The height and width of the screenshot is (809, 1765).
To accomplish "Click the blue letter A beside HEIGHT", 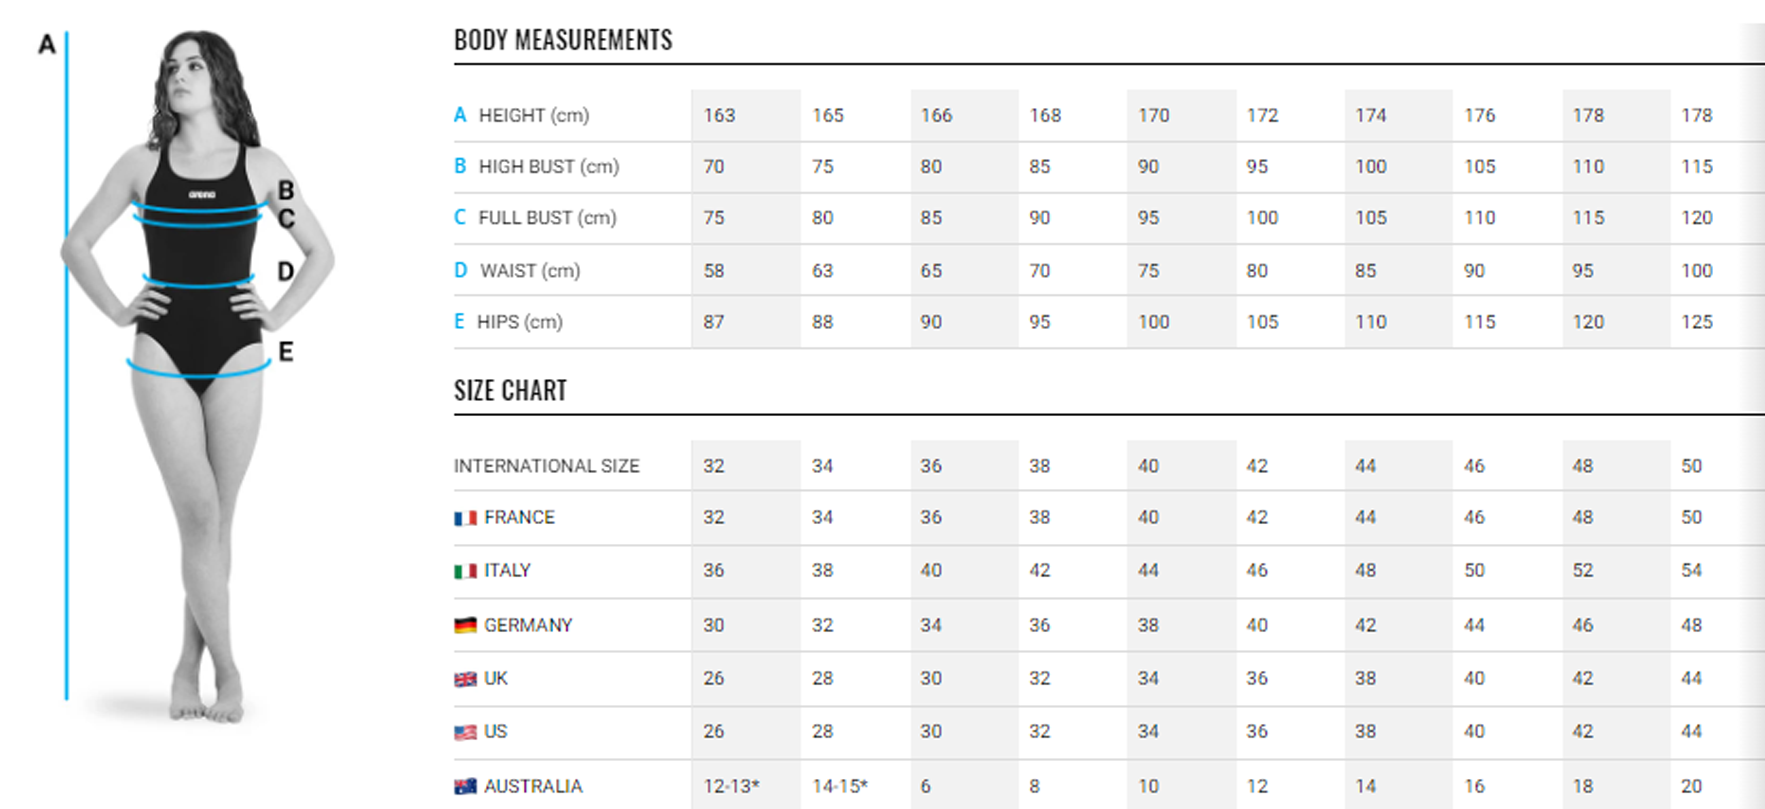I will (460, 115).
